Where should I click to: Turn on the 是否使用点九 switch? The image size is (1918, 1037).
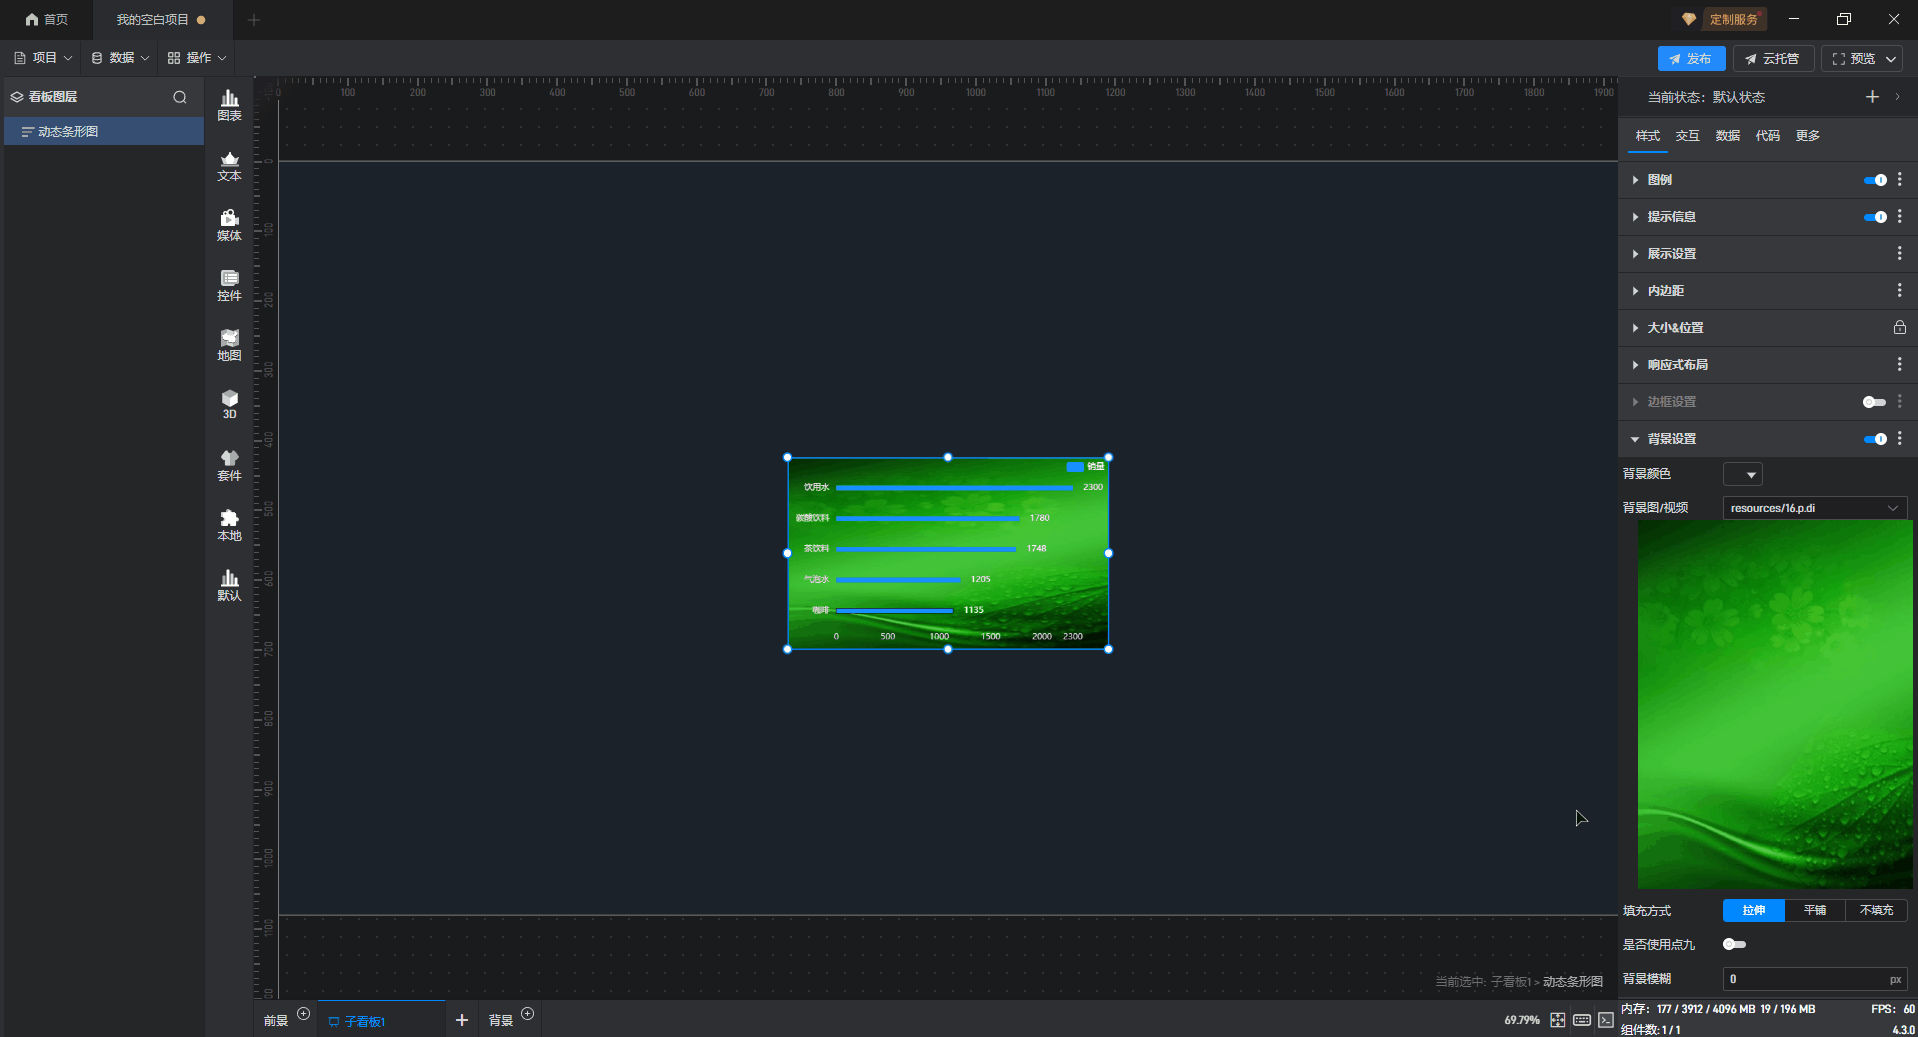(x=1734, y=944)
